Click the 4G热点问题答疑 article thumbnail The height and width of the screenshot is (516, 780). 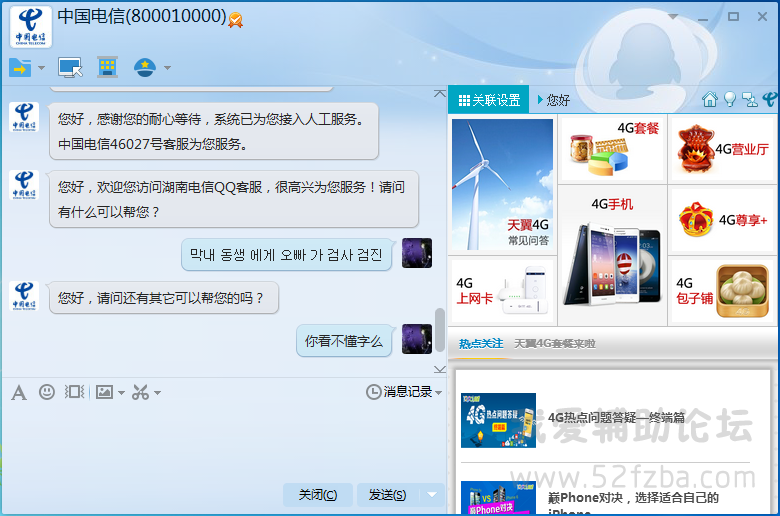[x=498, y=420]
